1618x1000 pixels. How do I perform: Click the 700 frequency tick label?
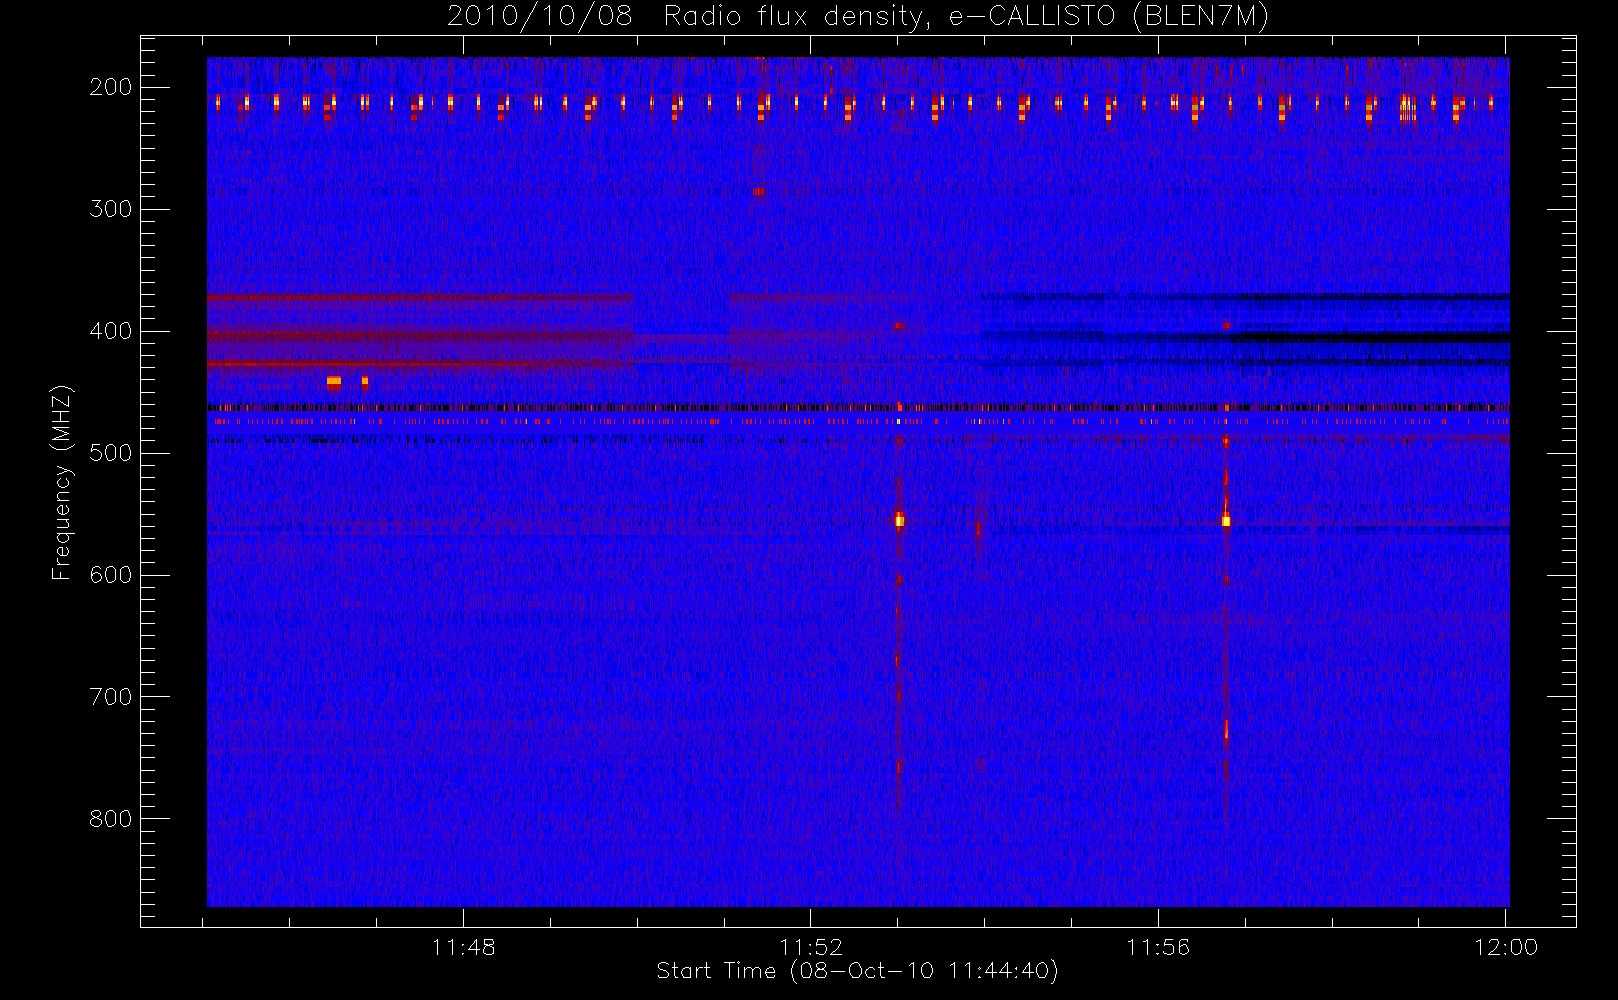pyautogui.click(x=111, y=697)
